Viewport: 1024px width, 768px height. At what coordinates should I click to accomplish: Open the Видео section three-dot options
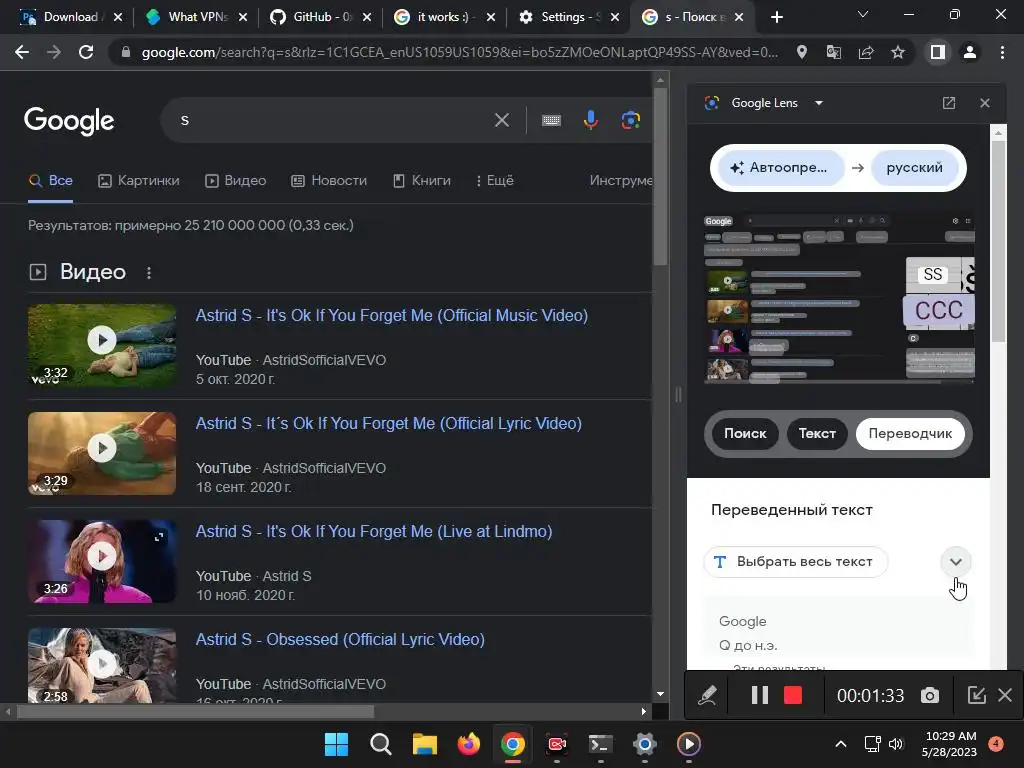149,272
